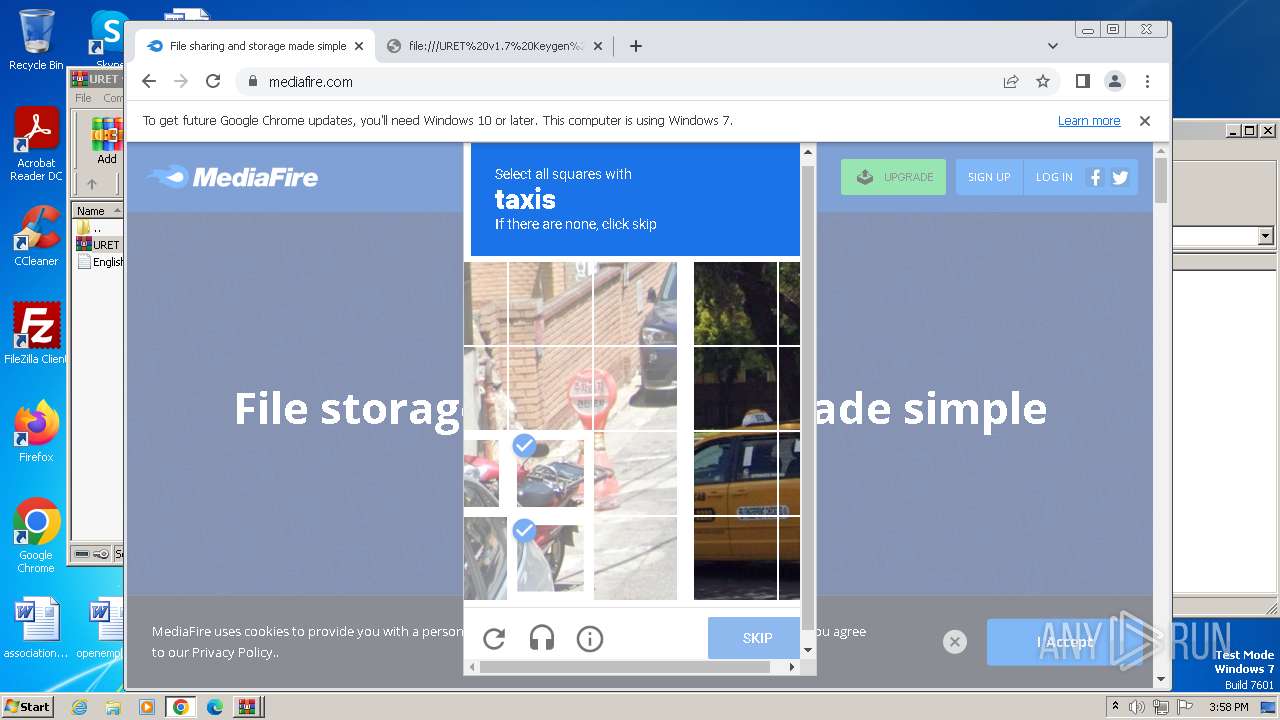Switch to audio captcha challenge
Viewport: 1280px width, 720px height.
[x=542, y=638]
